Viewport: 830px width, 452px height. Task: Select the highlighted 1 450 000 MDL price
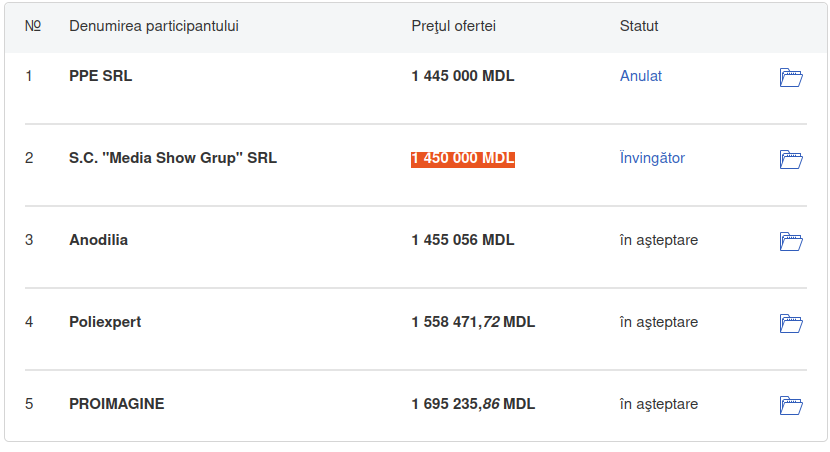tap(463, 158)
